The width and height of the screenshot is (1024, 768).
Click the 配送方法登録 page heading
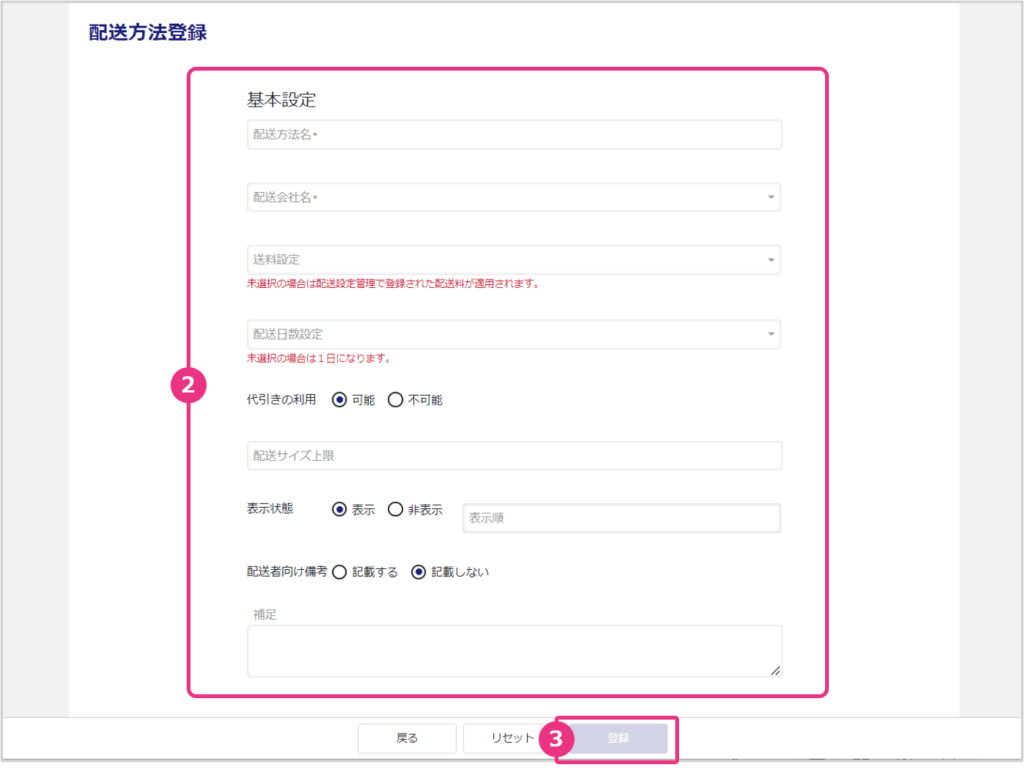coord(148,32)
